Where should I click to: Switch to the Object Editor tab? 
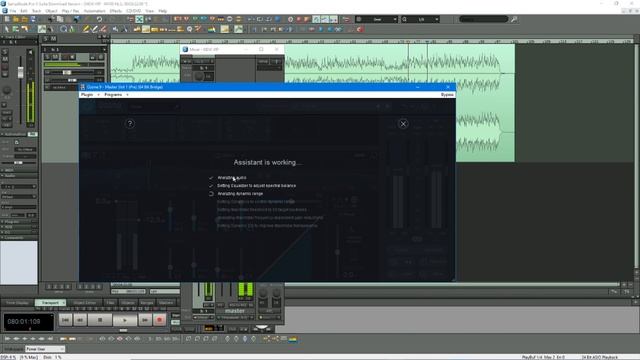pos(85,303)
